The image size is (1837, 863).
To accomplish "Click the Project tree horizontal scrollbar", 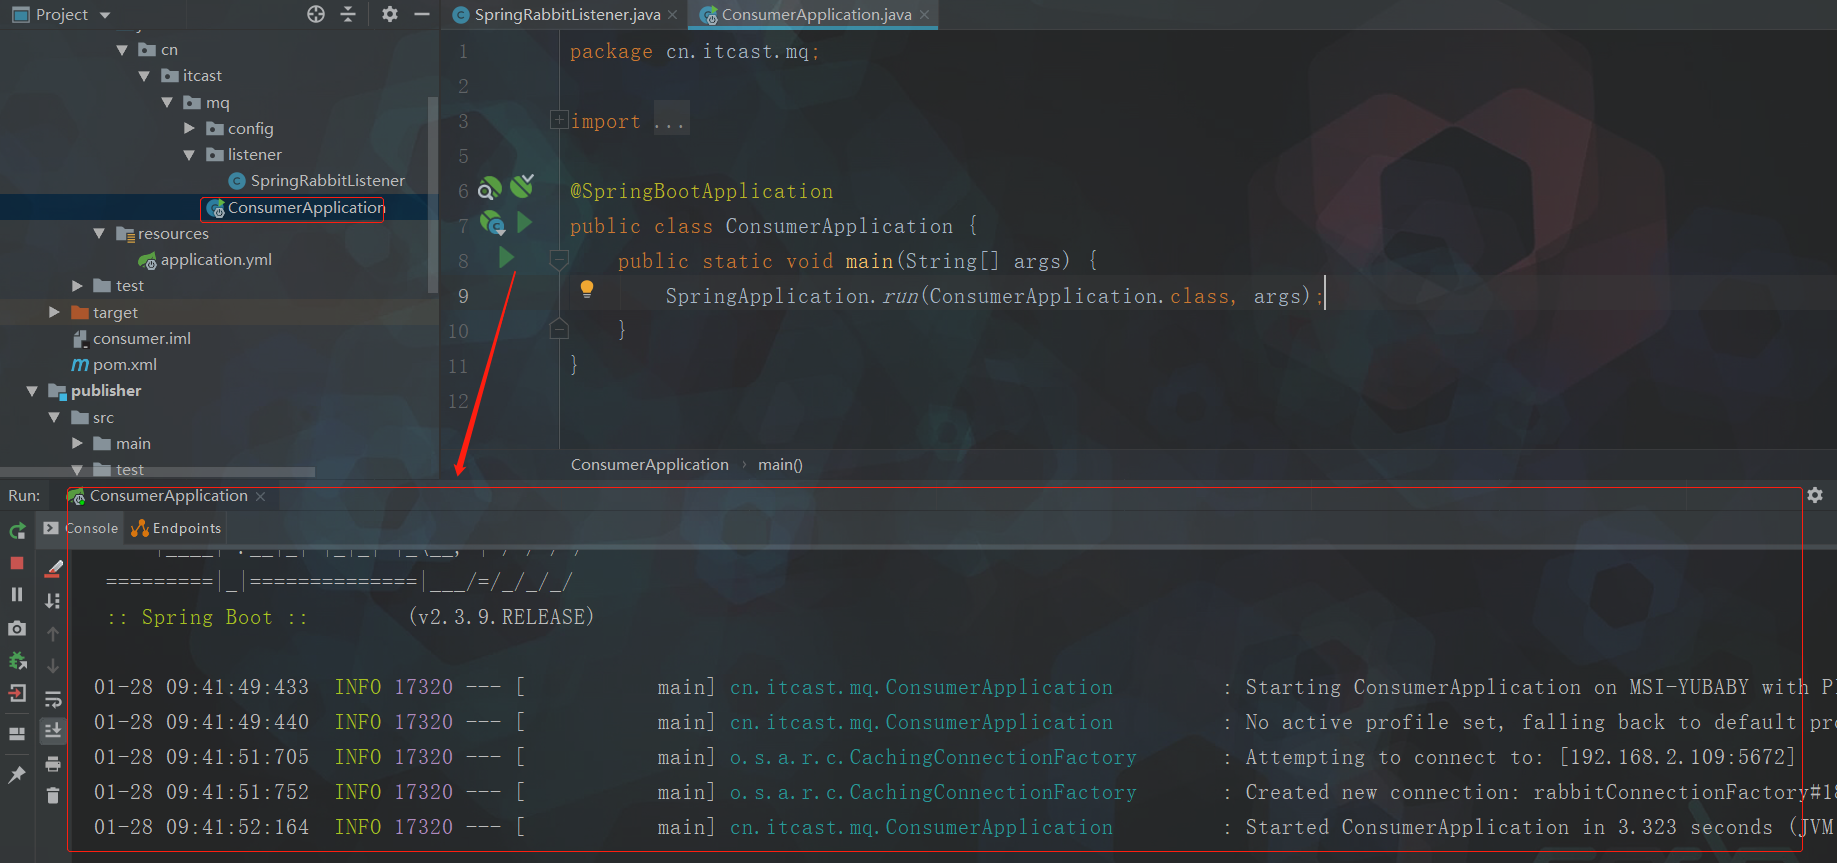I will tap(158, 472).
